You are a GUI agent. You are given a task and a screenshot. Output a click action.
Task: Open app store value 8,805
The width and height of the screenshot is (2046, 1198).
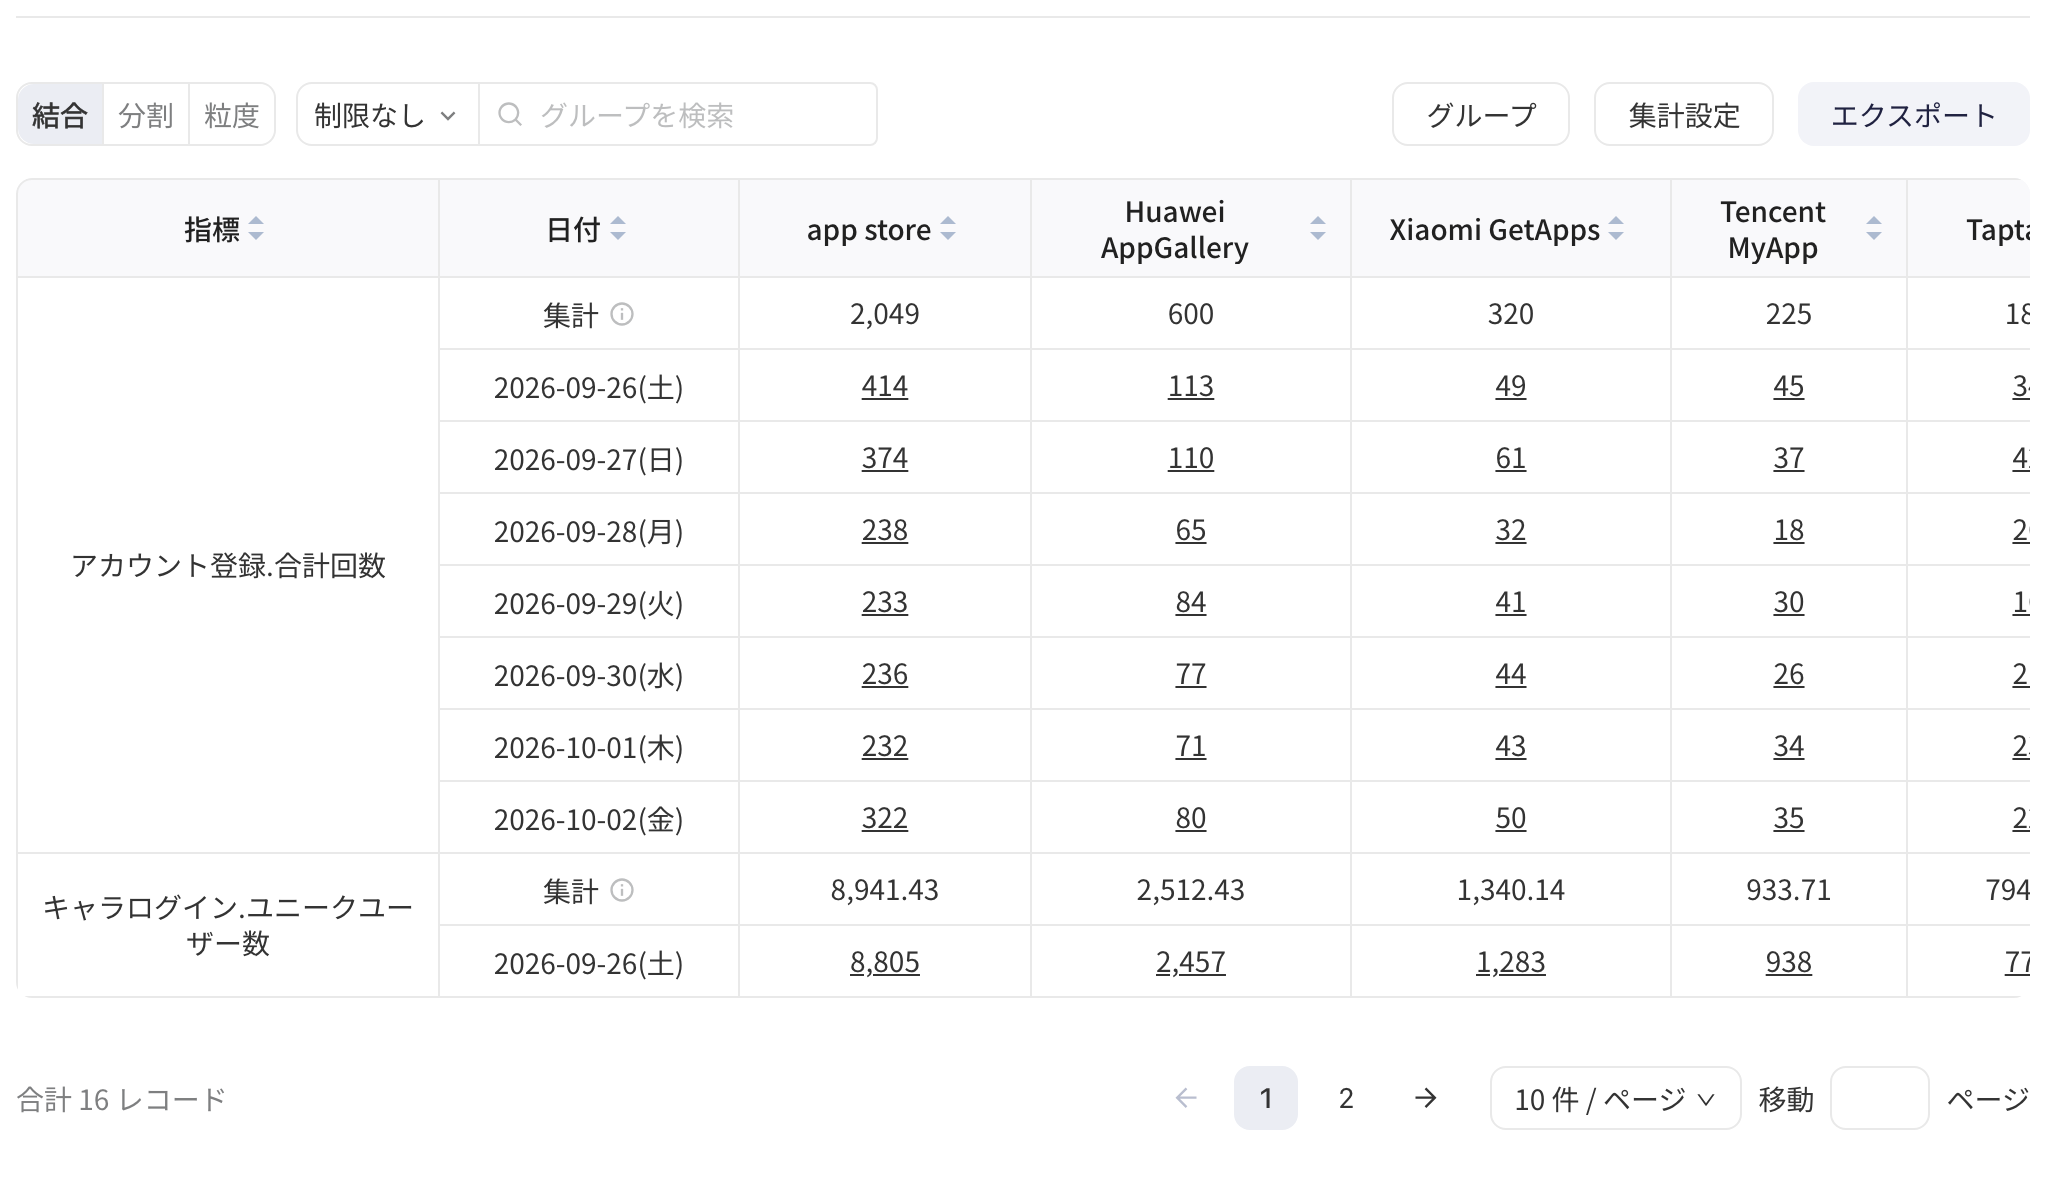click(x=885, y=962)
